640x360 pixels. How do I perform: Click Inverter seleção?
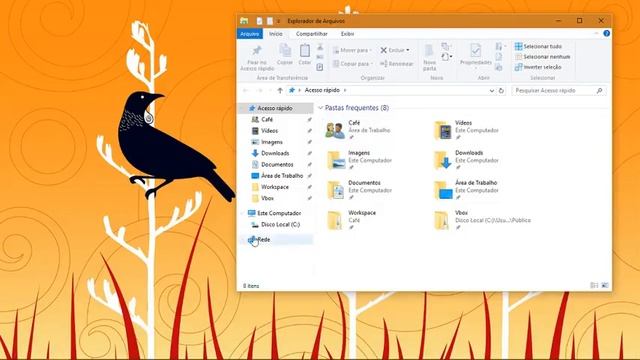click(538, 67)
